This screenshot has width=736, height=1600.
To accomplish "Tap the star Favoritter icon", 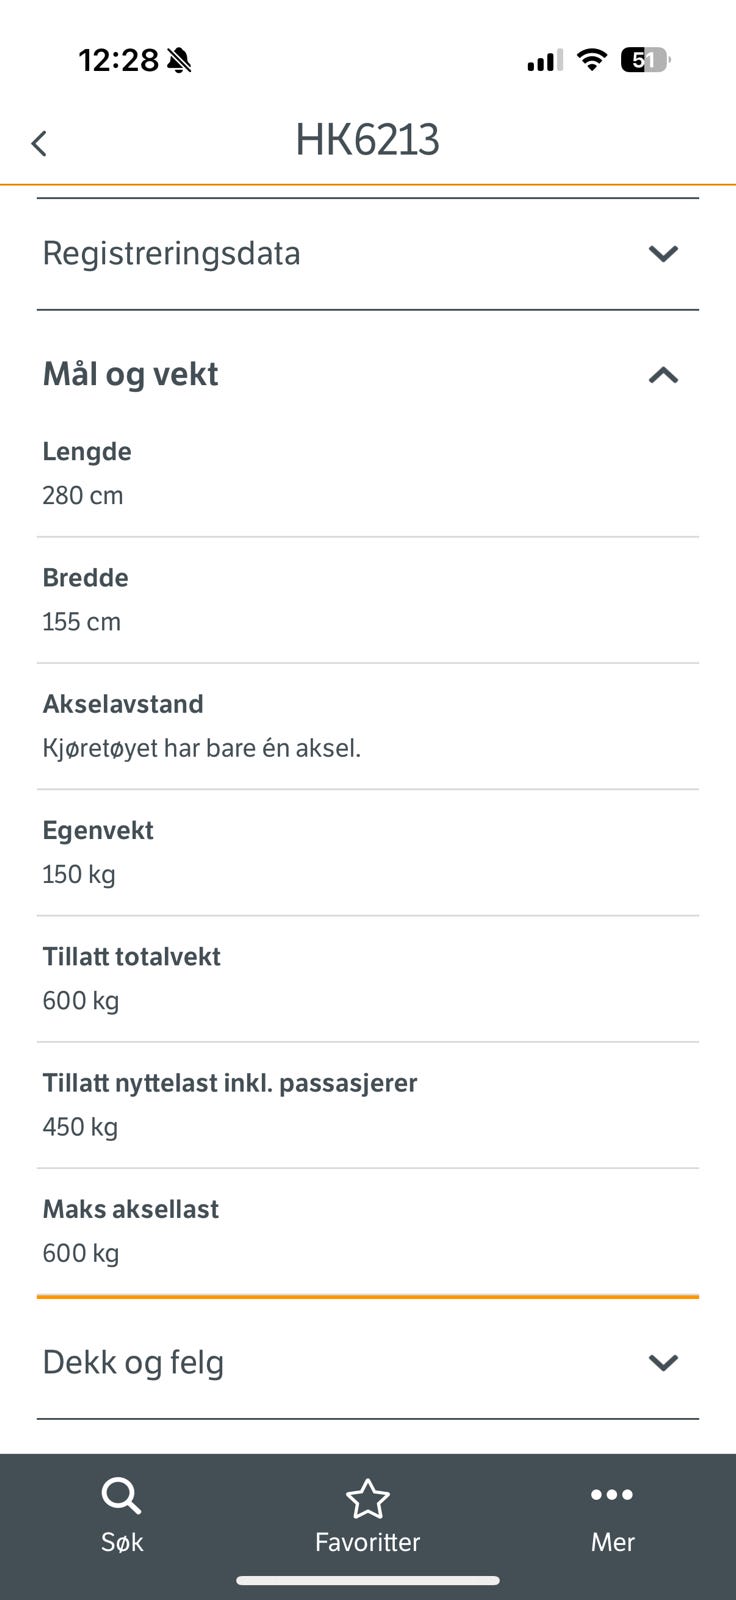I will (367, 1499).
